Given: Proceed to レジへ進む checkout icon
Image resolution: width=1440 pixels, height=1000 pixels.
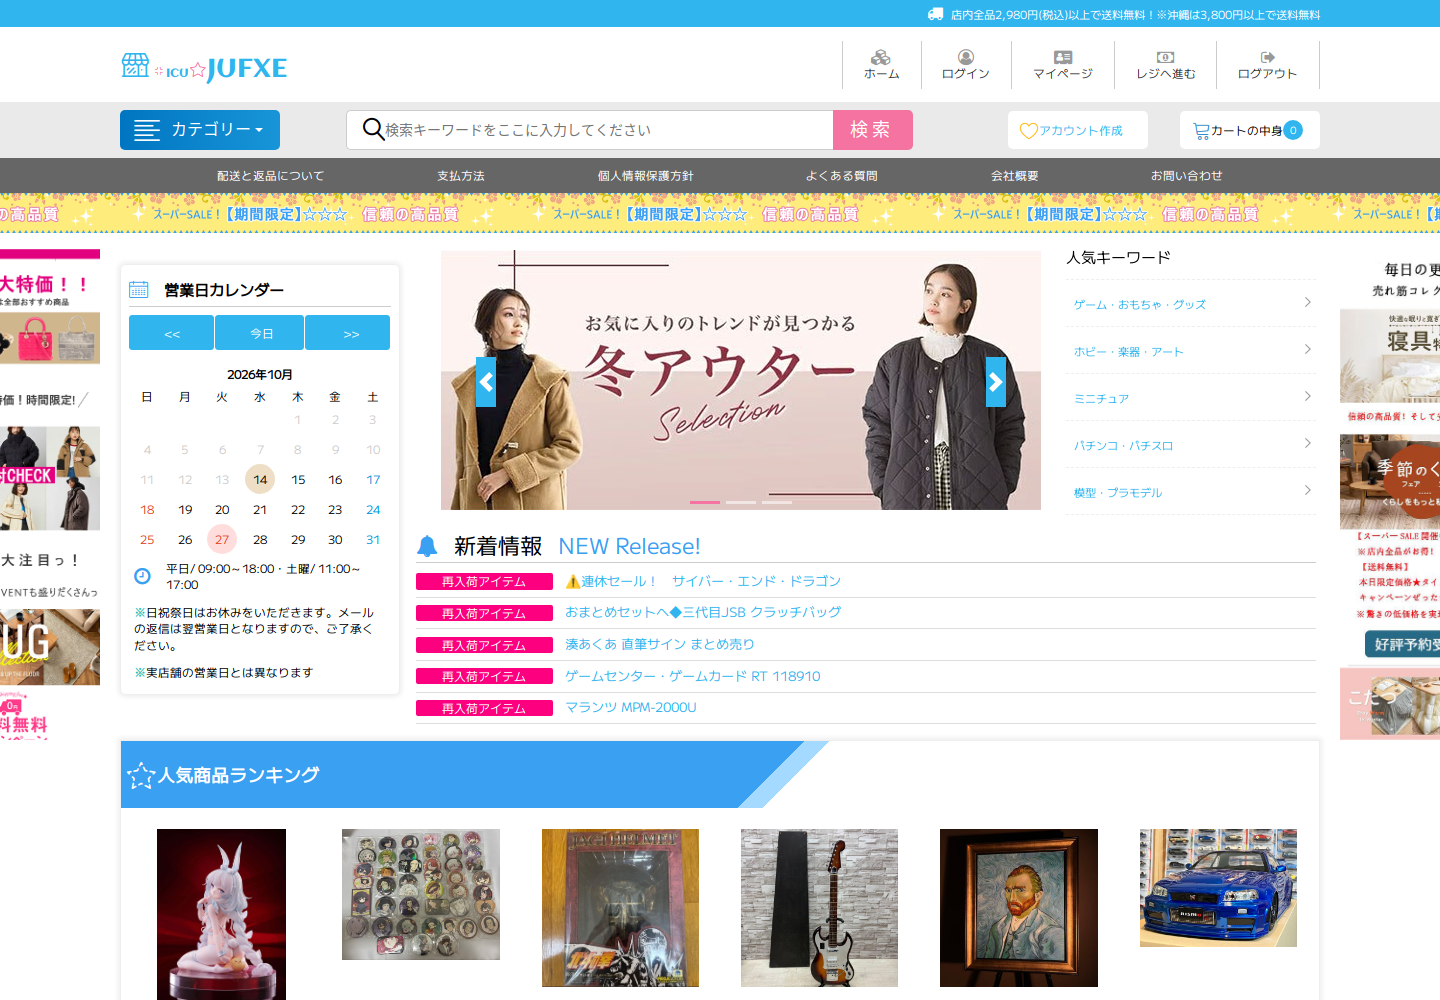Looking at the screenshot, I should tap(1166, 57).
